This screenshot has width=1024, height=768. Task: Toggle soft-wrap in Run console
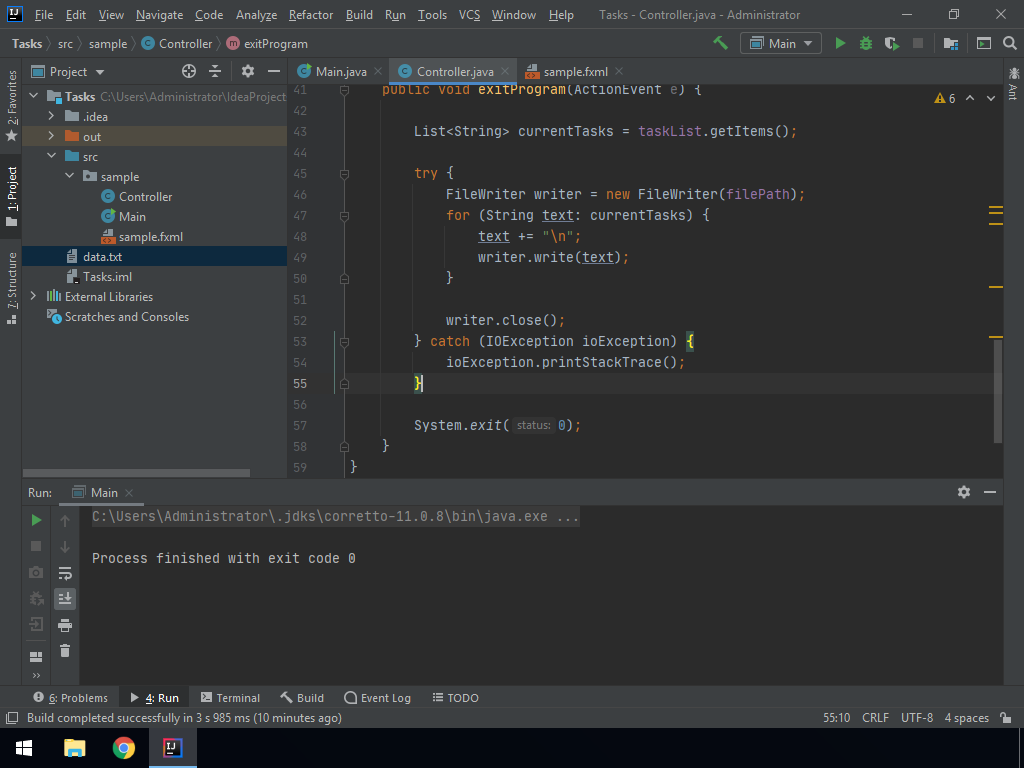point(65,573)
